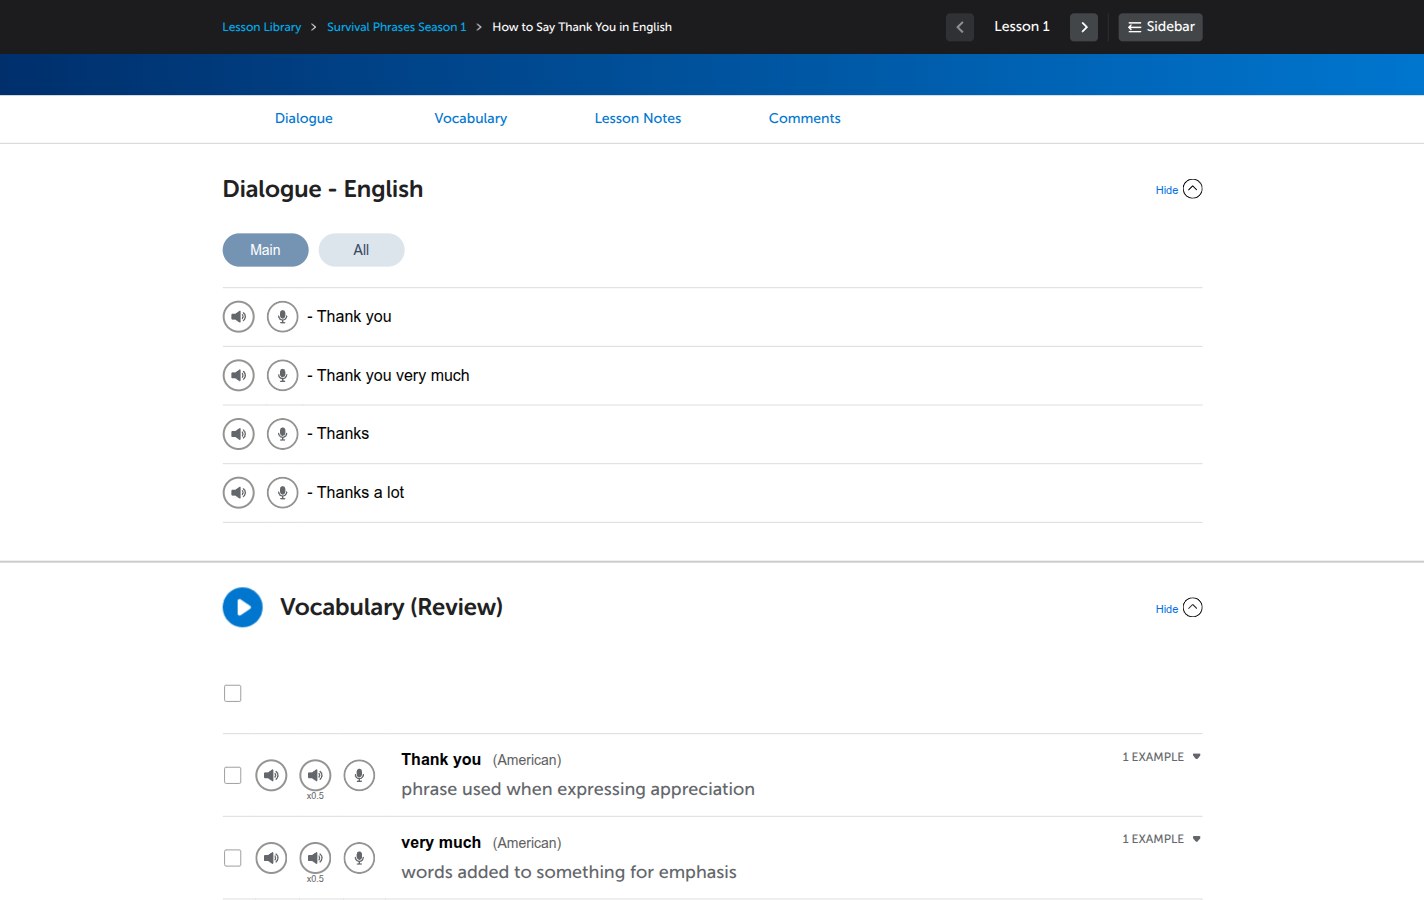The height and width of the screenshot is (900, 1424).
Task: Collapse the Vocabulary section with Hide
Action: point(1179,608)
